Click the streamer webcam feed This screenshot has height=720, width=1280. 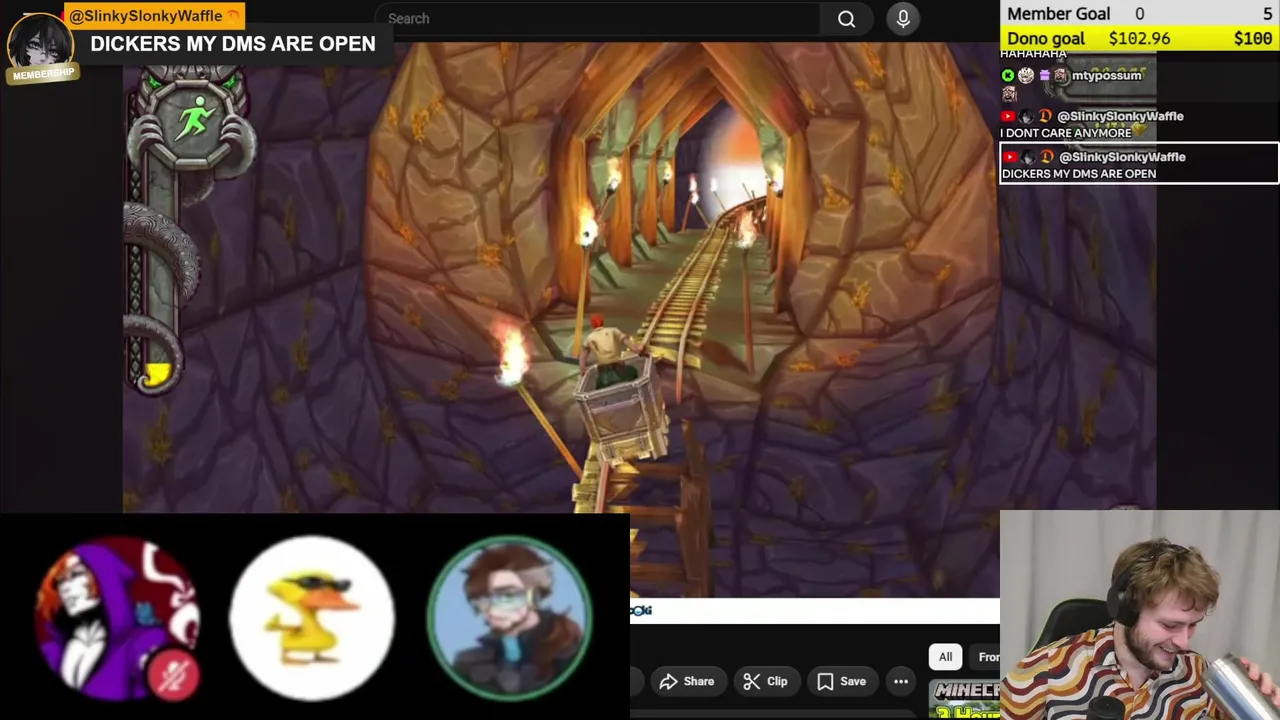point(1140,615)
